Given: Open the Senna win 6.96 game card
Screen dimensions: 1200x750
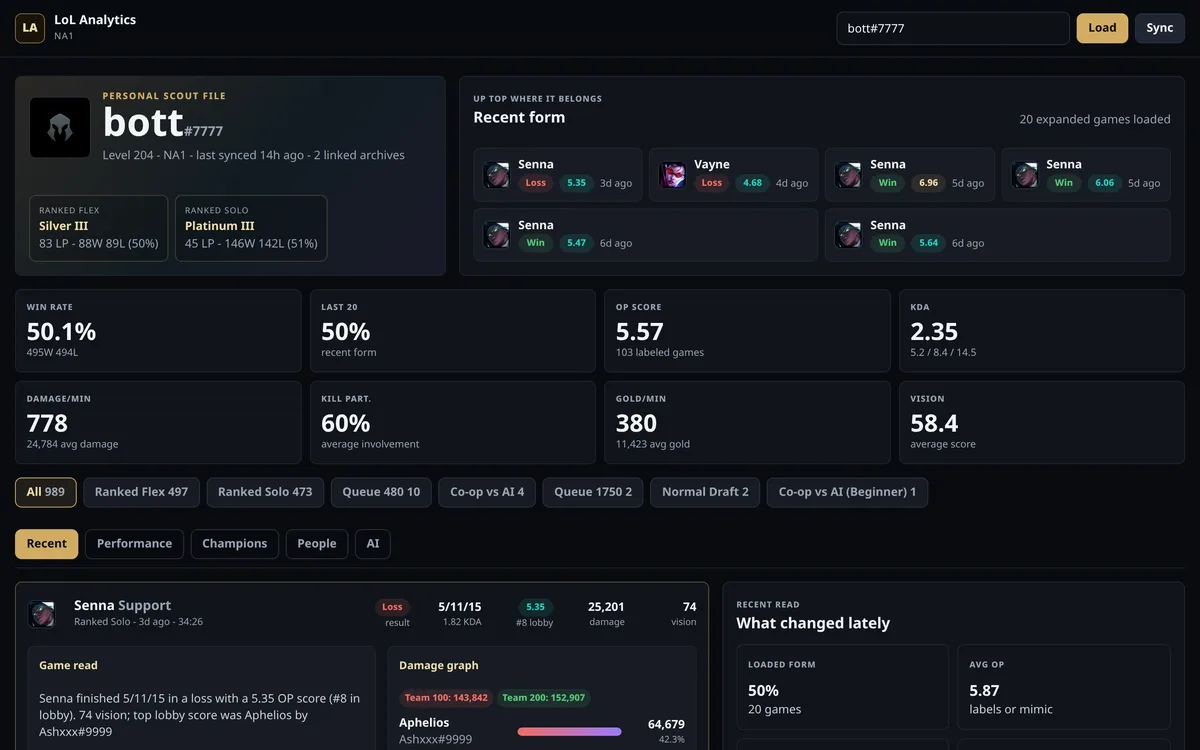Looking at the screenshot, I should point(910,175).
